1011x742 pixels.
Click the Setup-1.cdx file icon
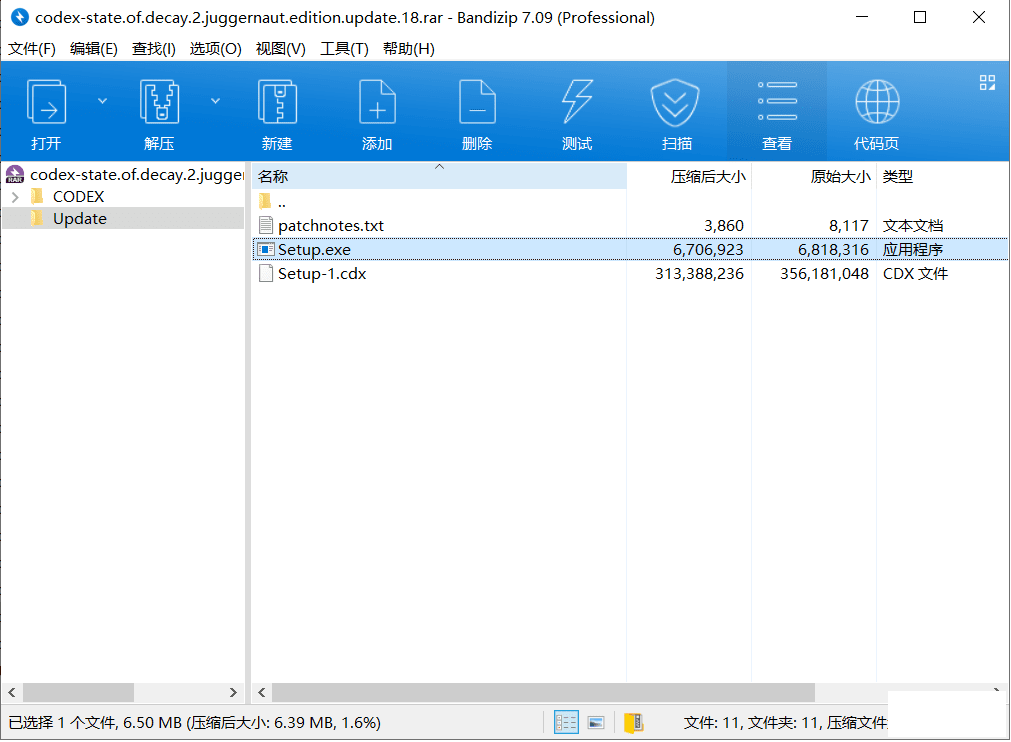click(x=266, y=273)
